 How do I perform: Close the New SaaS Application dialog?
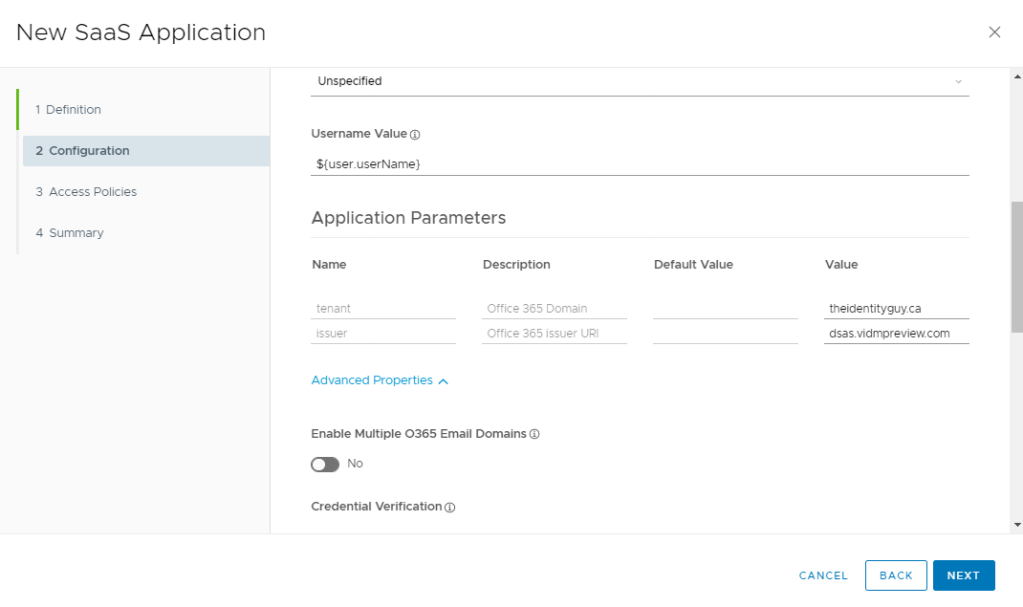click(x=994, y=31)
